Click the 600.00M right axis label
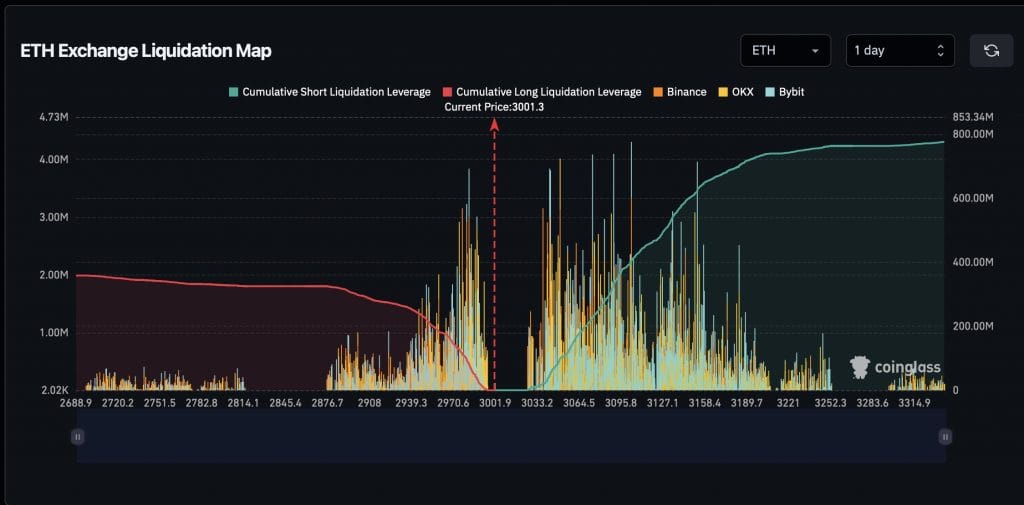 (x=972, y=198)
